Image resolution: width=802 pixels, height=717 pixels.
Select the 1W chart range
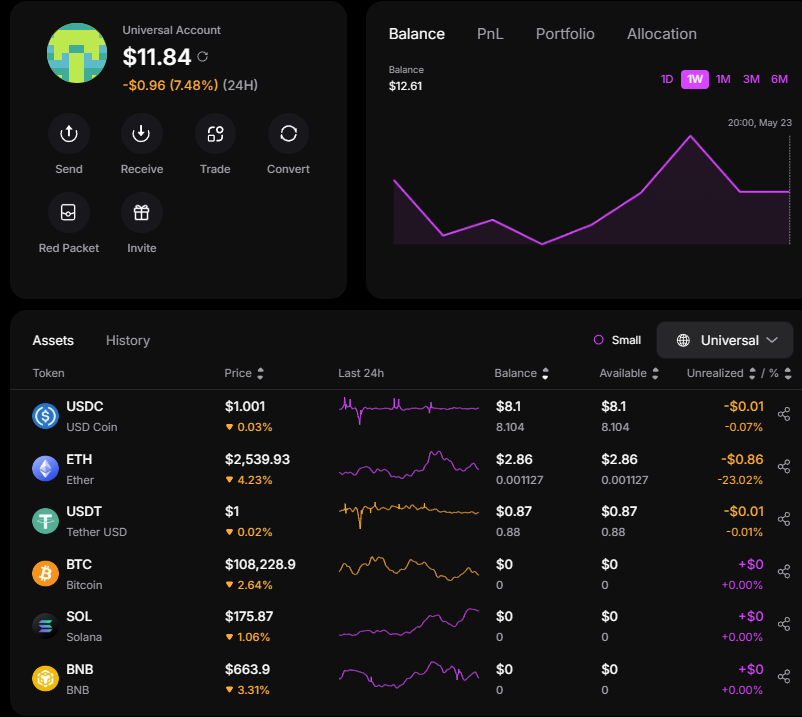(695, 79)
